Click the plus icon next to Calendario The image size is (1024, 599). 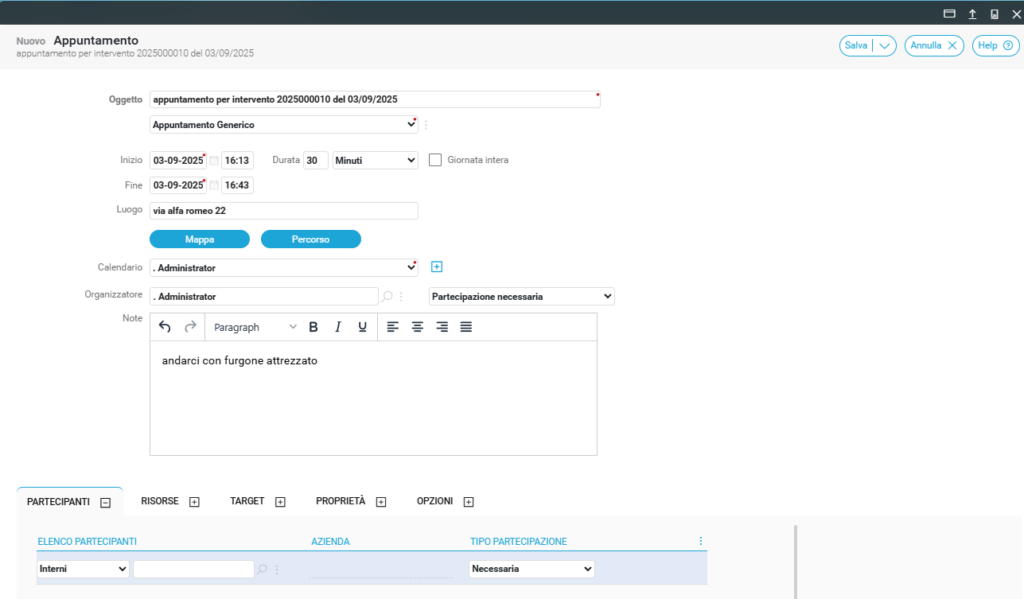click(436, 267)
